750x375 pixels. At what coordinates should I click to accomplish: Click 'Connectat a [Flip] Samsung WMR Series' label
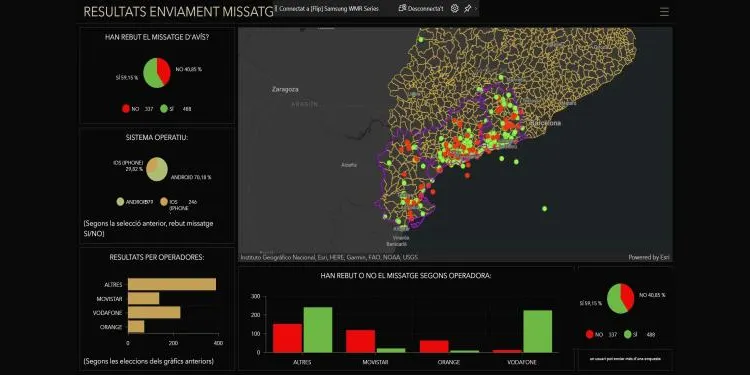point(329,9)
